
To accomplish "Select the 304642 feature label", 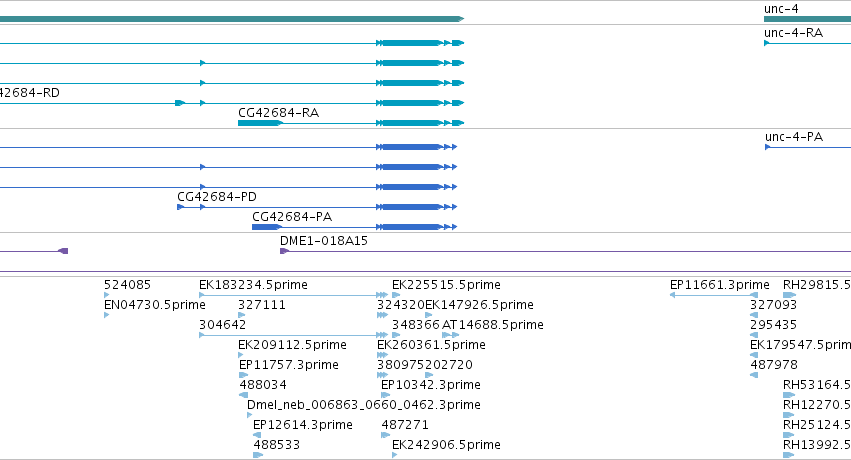I will [223, 324].
